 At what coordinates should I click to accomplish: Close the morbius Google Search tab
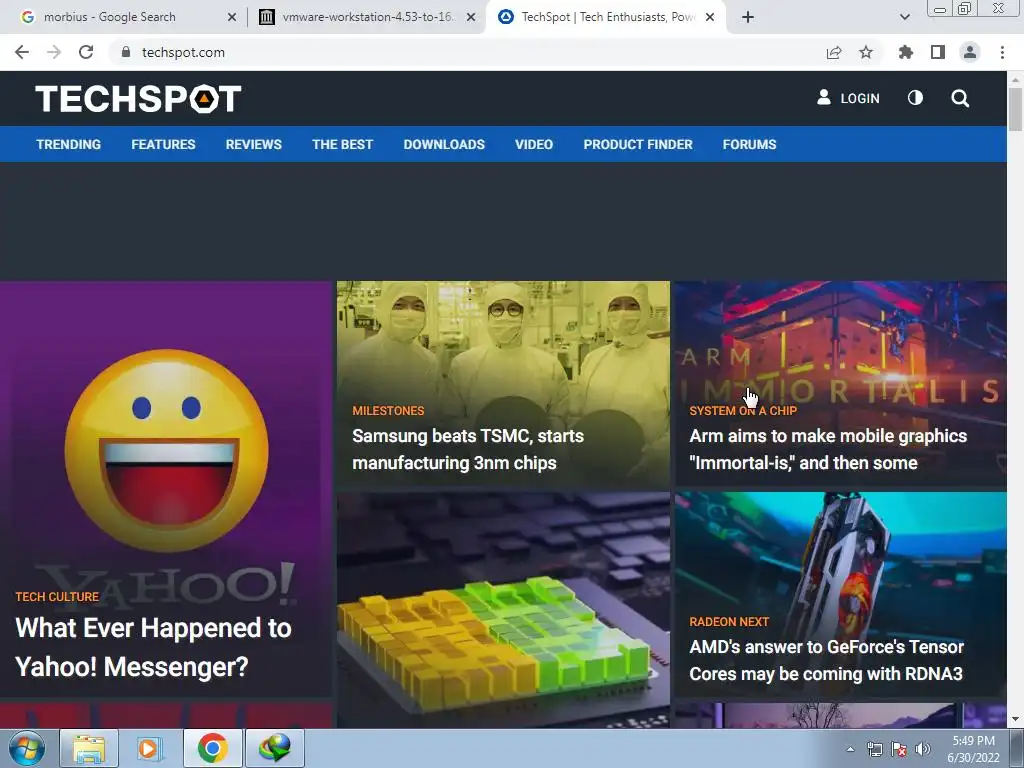(232, 17)
